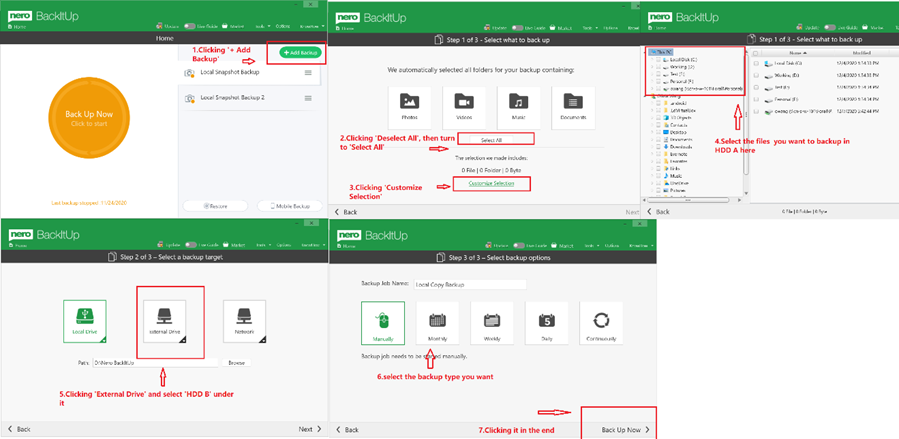Click OneDrive folder icon in tree
The width and height of the screenshot is (899, 439).
pos(666,183)
